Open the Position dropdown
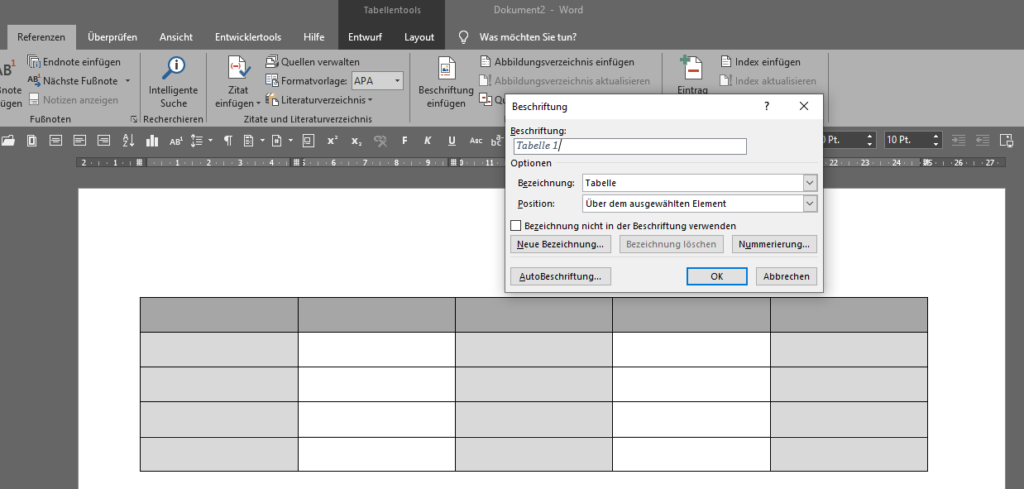The height and width of the screenshot is (489, 1024). [x=809, y=204]
